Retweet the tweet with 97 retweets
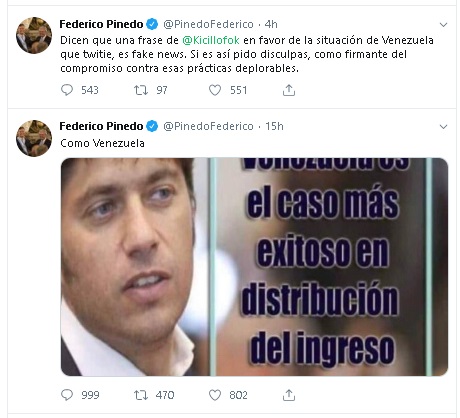460x418 pixels. (141, 90)
